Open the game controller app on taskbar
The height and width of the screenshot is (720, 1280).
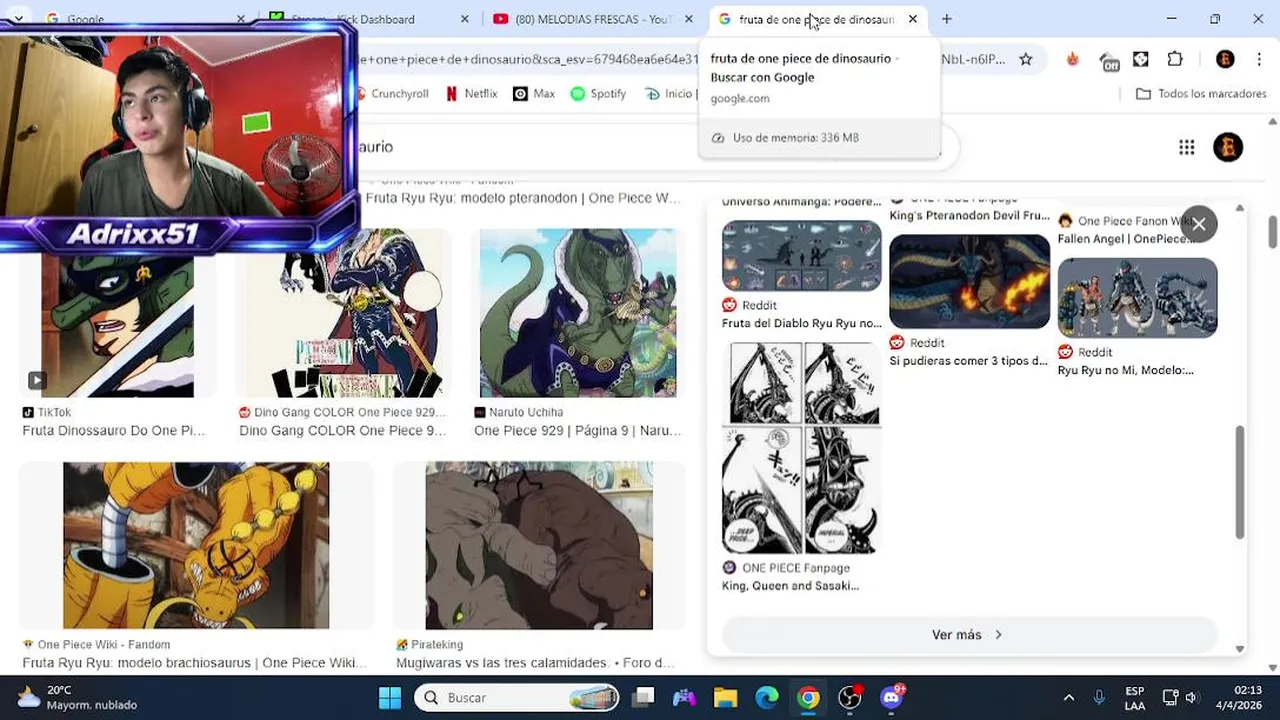[684, 697]
